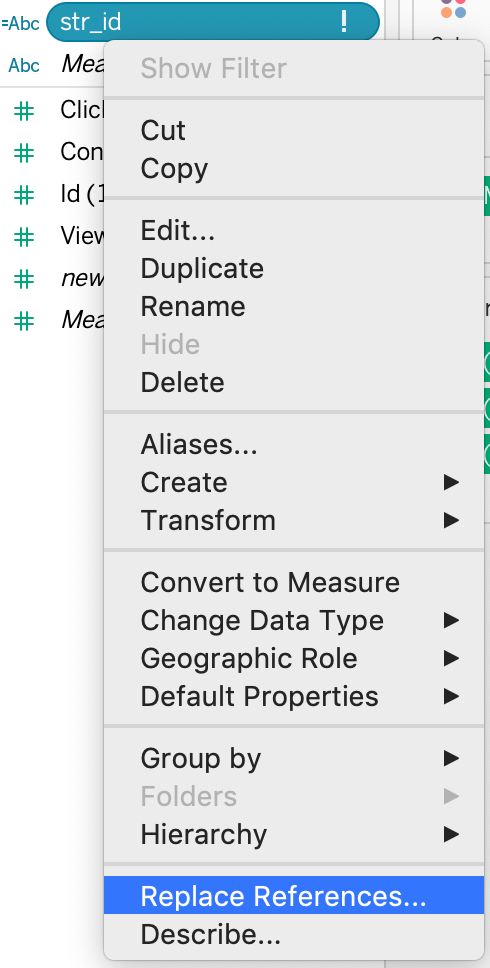Choose Replace References from context menu
The width and height of the screenshot is (490, 968).
click(294, 896)
